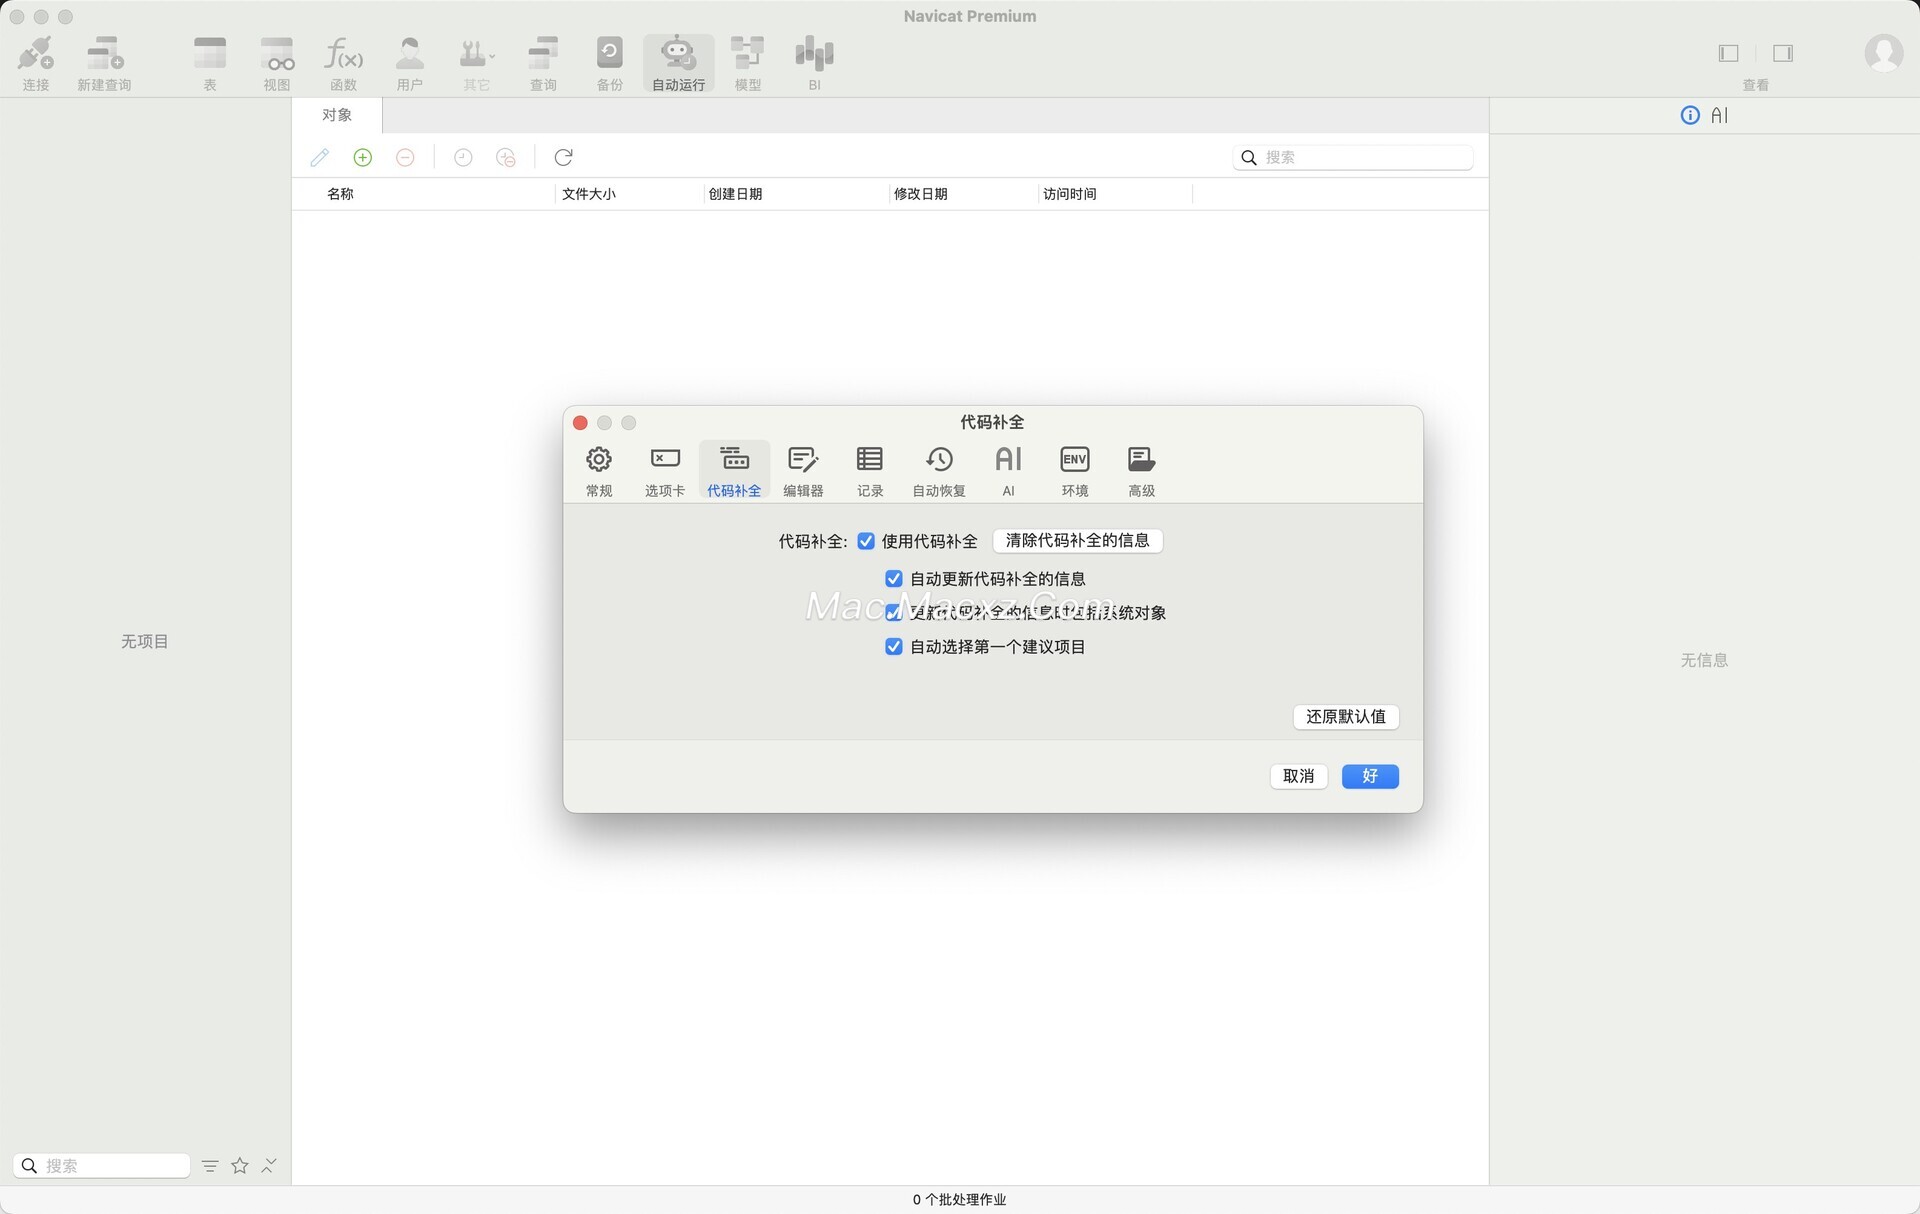Open the 查询 queries section
This screenshot has width=1920, height=1214.
pyautogui.click(x=543, y=63)
